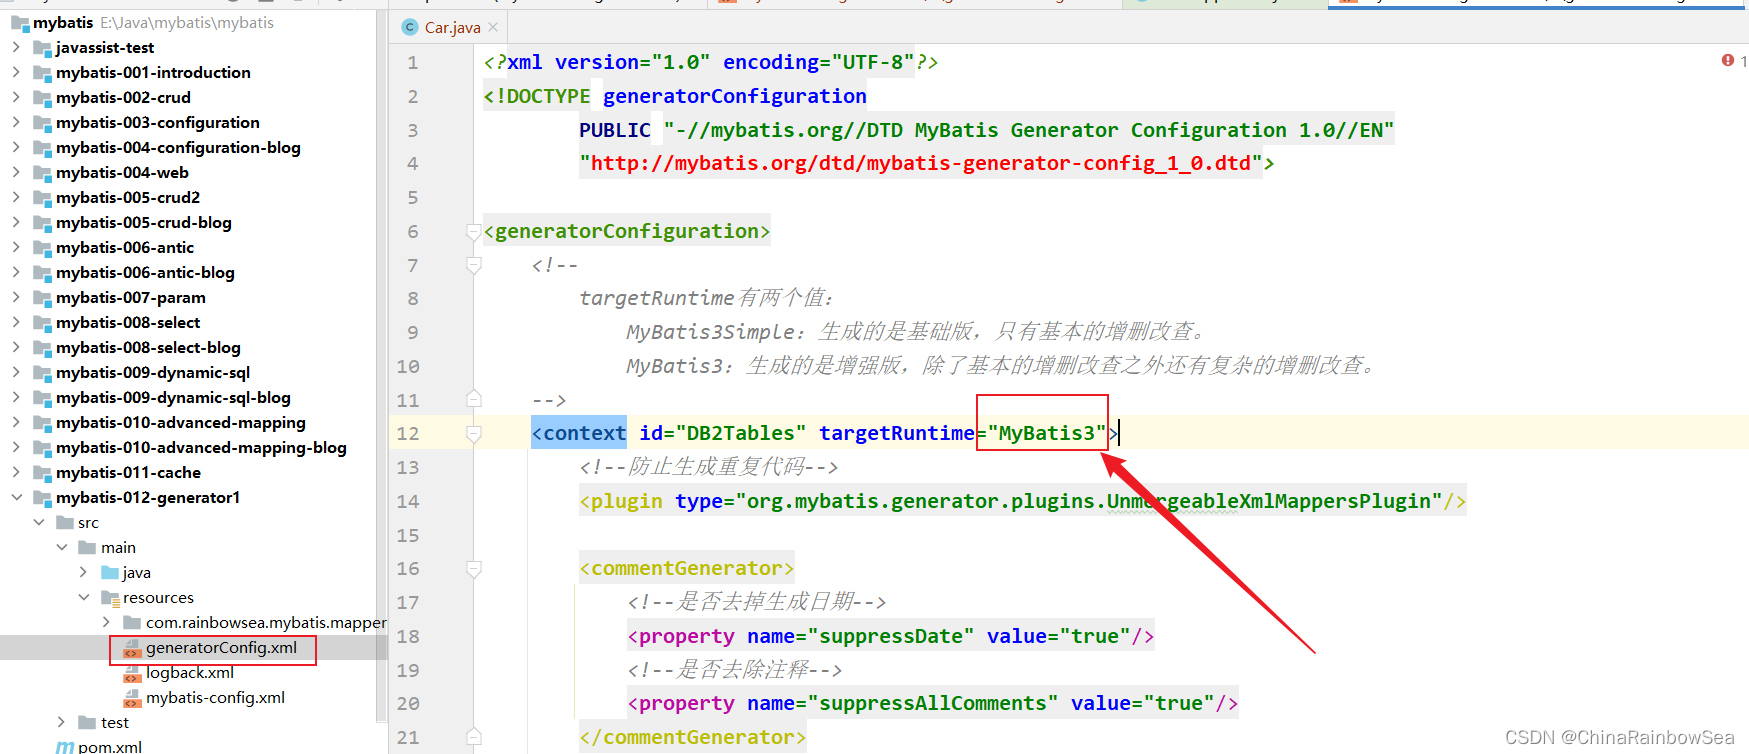1749x754 pixels.
Task: Click the mybatis-011-cache module folder icon
Action: point(42,473)
